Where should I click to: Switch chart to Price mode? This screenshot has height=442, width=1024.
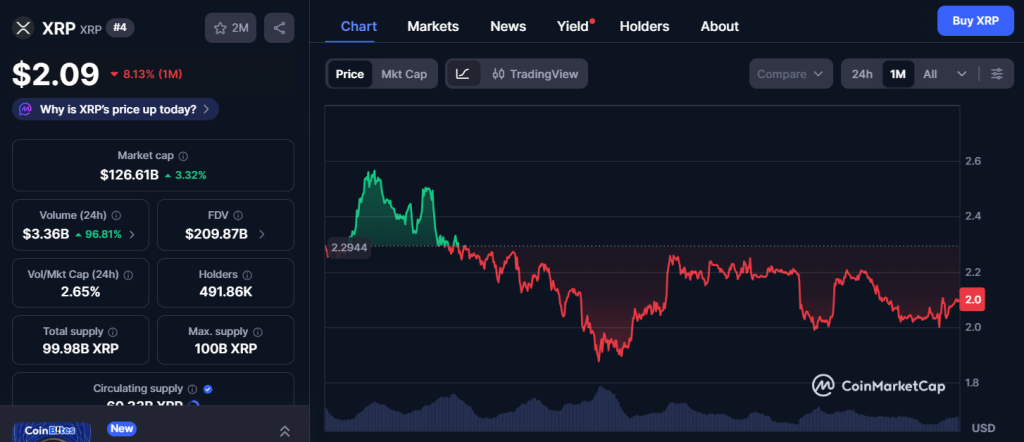point(349,74)
